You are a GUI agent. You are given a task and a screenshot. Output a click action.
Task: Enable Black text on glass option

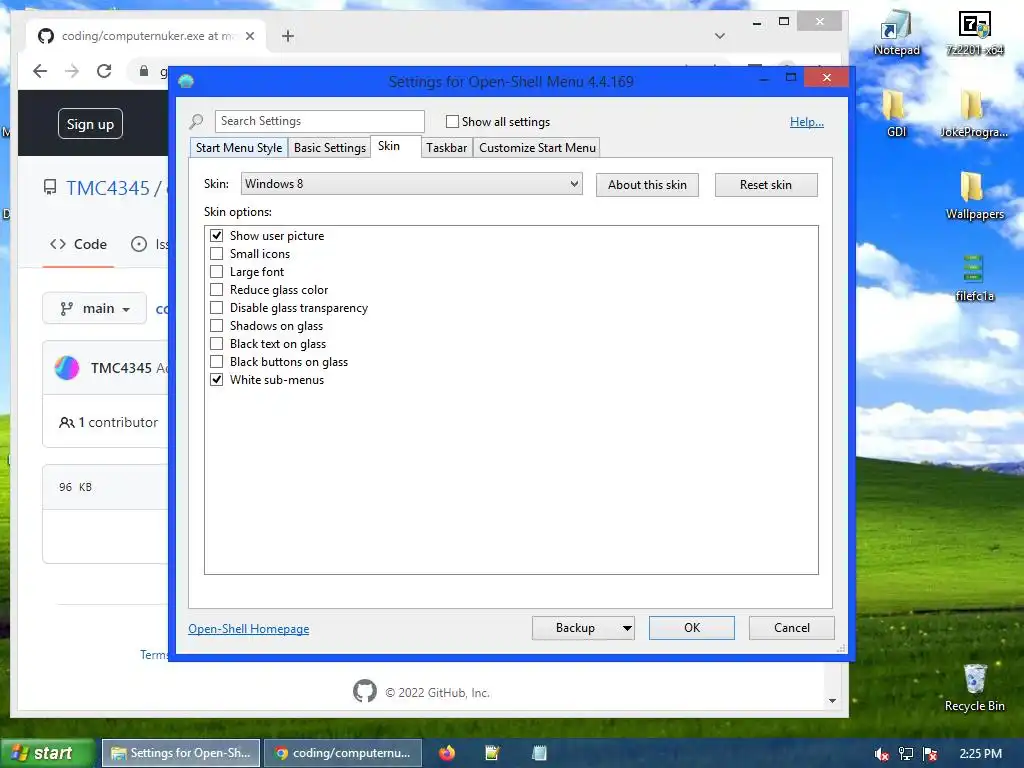pyautogui.click(x=216, y=344)
